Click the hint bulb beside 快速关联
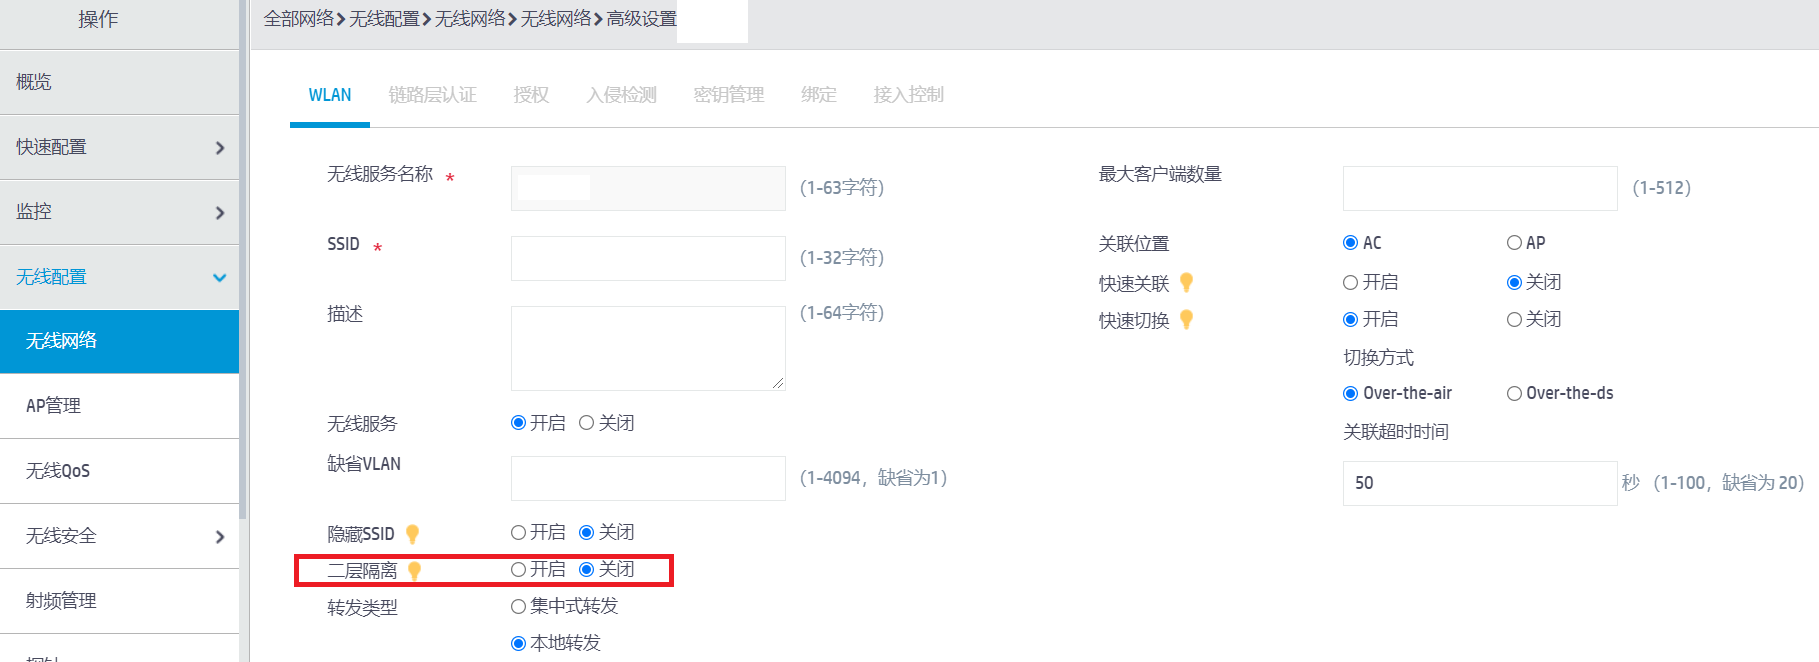Viewport: 1819px width, 662px height. point(1186,283)
